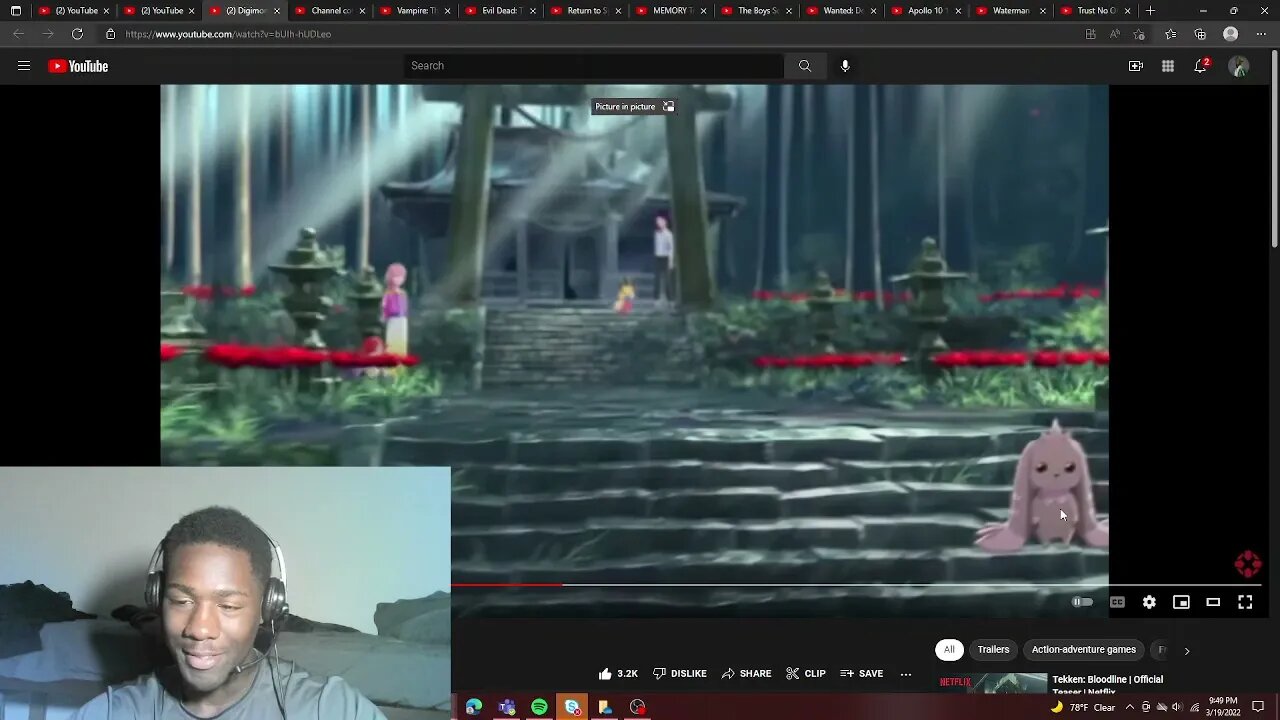
Task: Close the Digimon tab
Action: (x=277, y=11)
